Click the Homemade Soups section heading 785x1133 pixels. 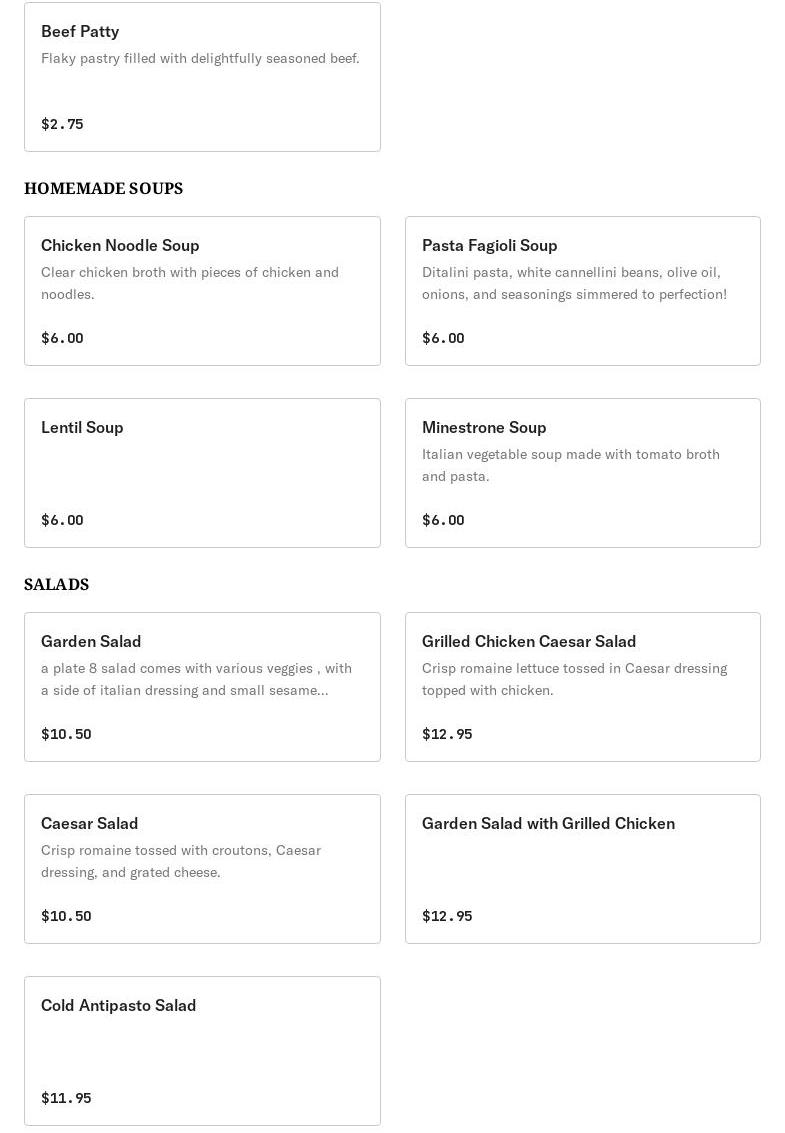(x=104, y=188)
